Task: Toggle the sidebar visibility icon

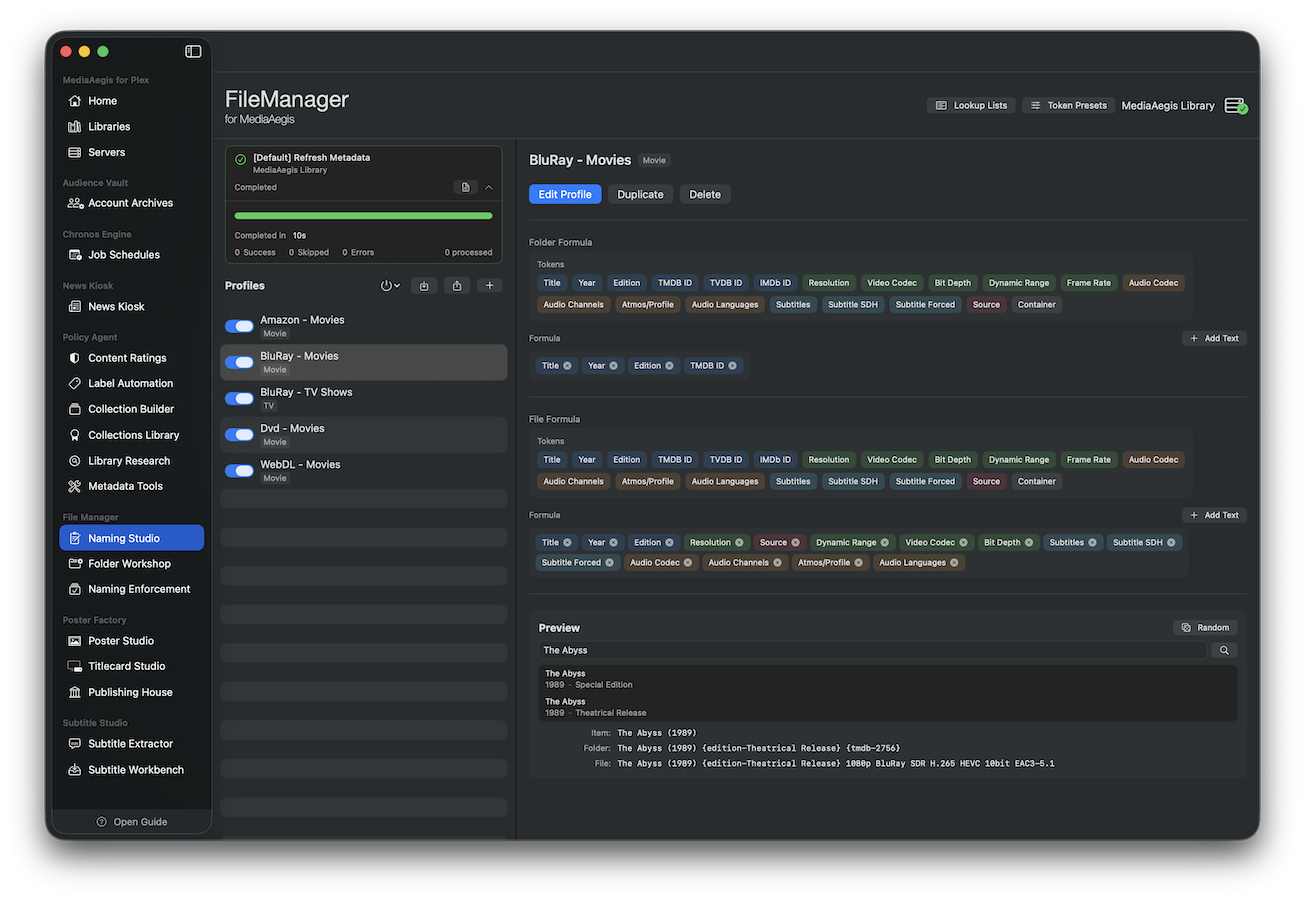Action: pos(193,51)
